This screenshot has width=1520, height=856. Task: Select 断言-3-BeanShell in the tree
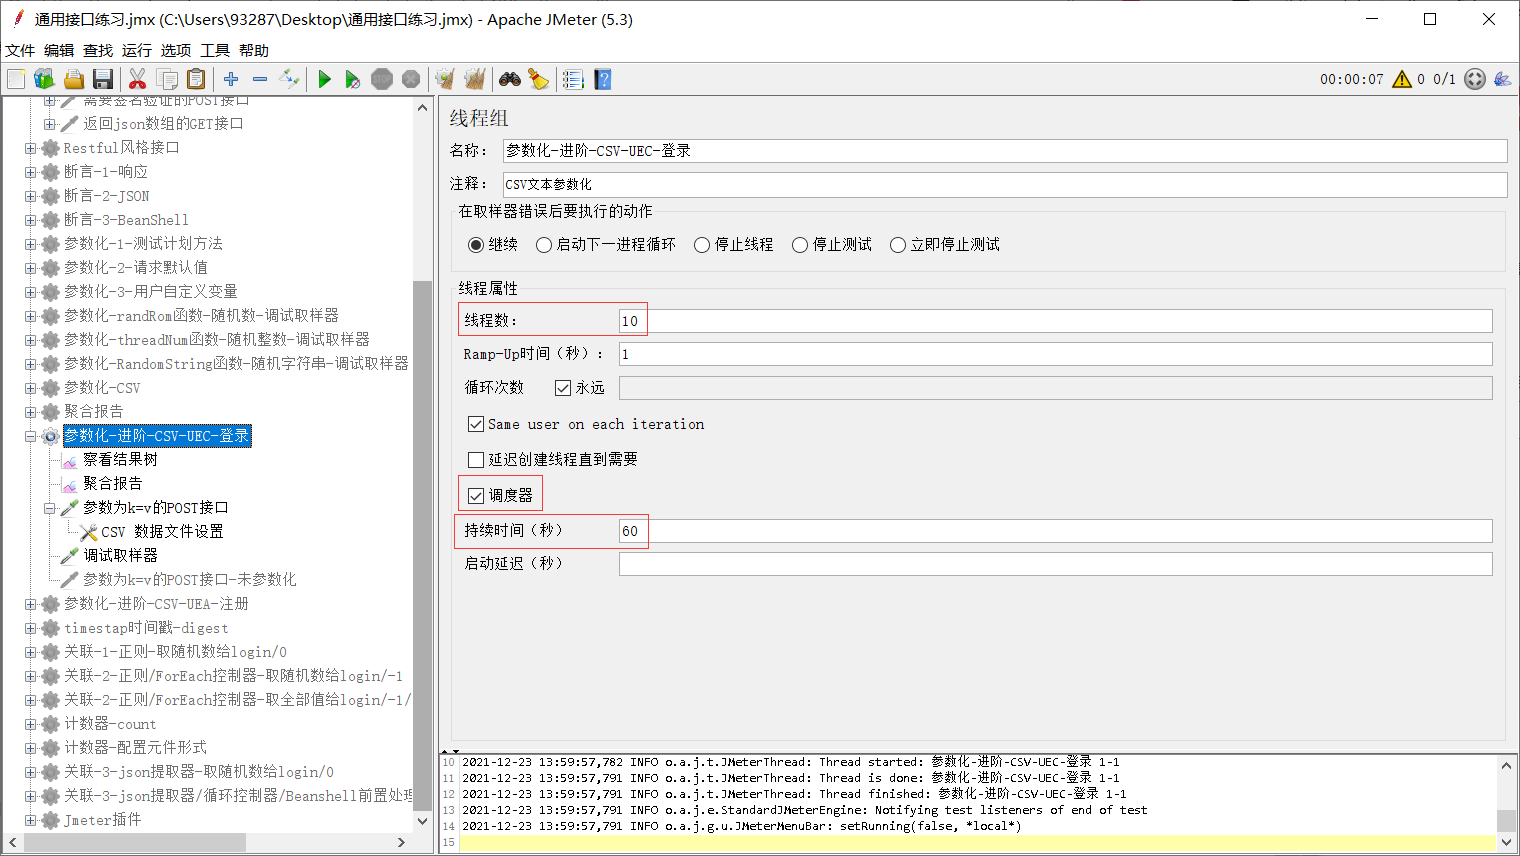(126, 220)
